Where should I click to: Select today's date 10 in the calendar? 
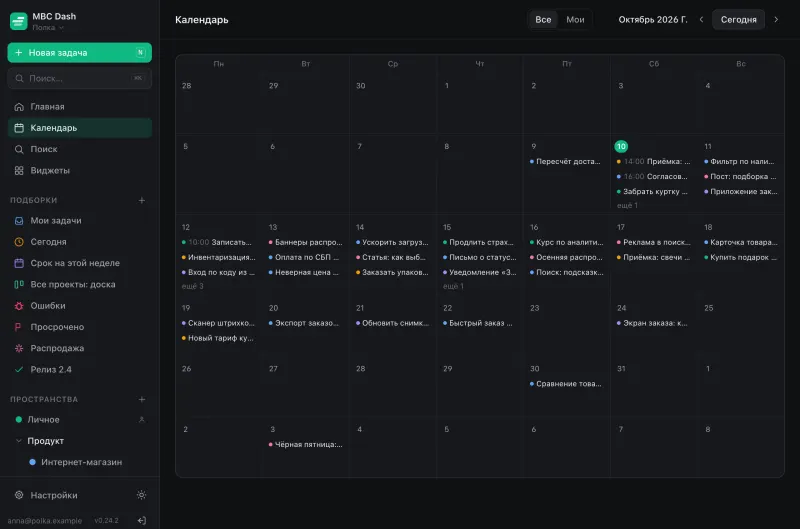point(621,146)
